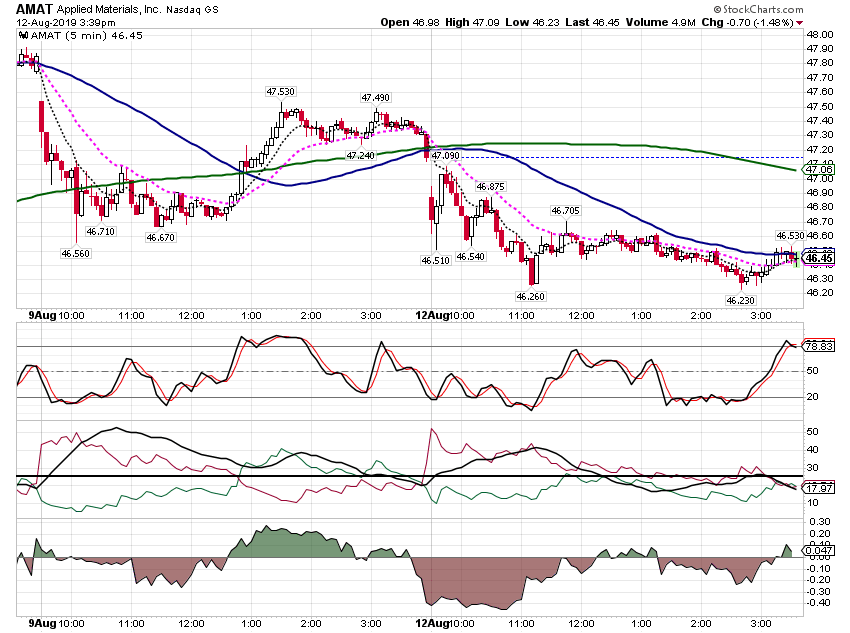Click the 46.710 price label

(101, 231)
